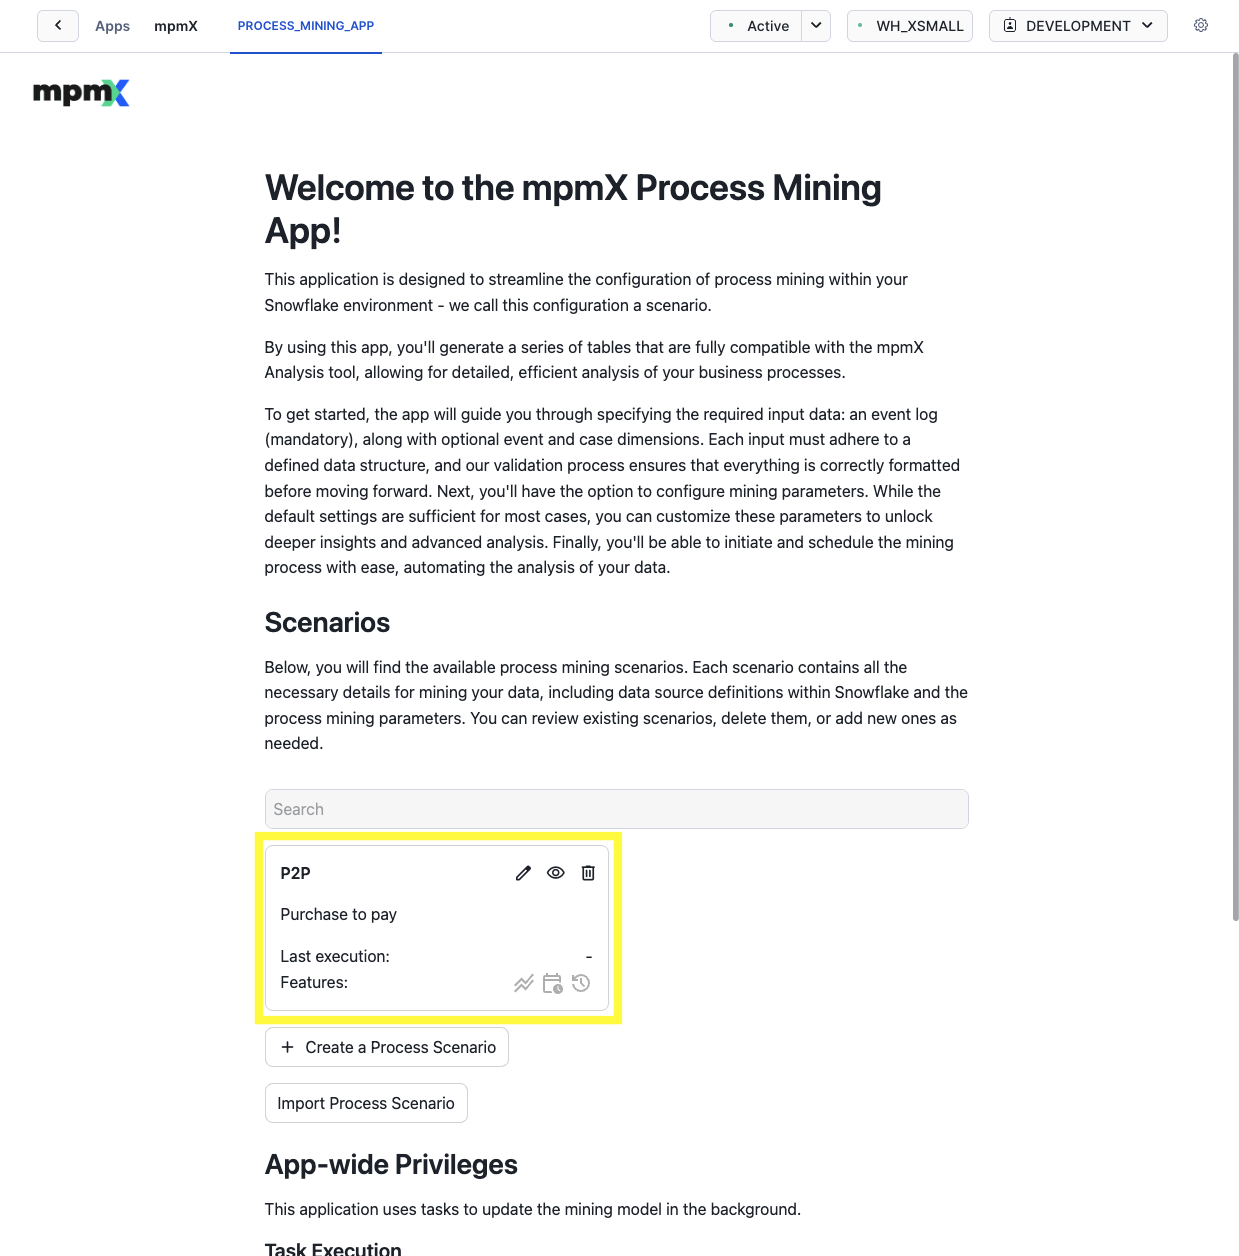Image resolution: width=1239 pixels, height=1256 pixels.
Task: Click the calendar schedule feature icon on P2P card
Action: (x=552, y=984)
